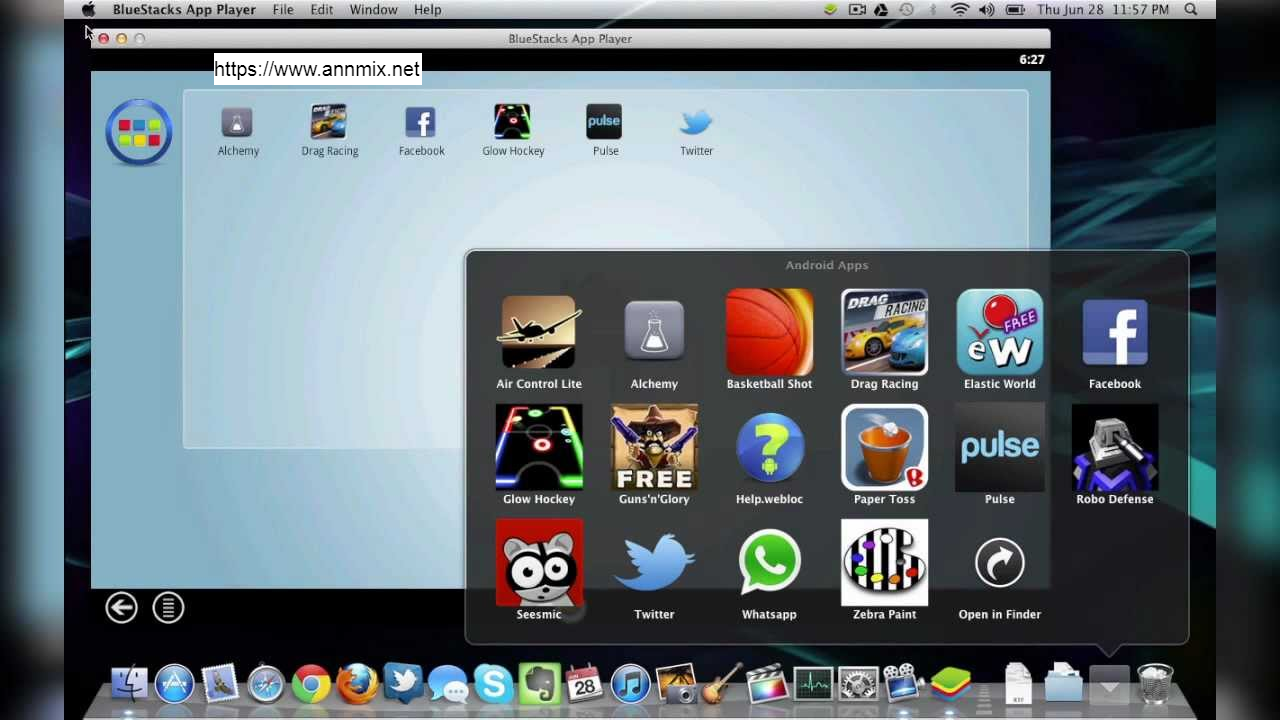Click the Wi-Fi status icon
Viewport: 1280px width, 720px height.
[960, 9]
